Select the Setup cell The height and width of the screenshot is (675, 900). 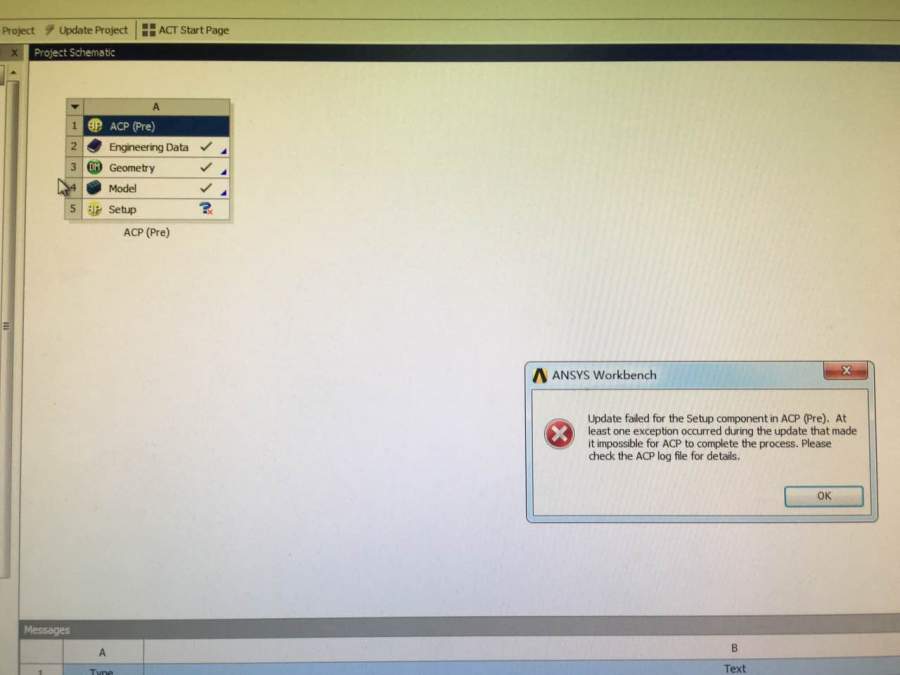[156, 210]
